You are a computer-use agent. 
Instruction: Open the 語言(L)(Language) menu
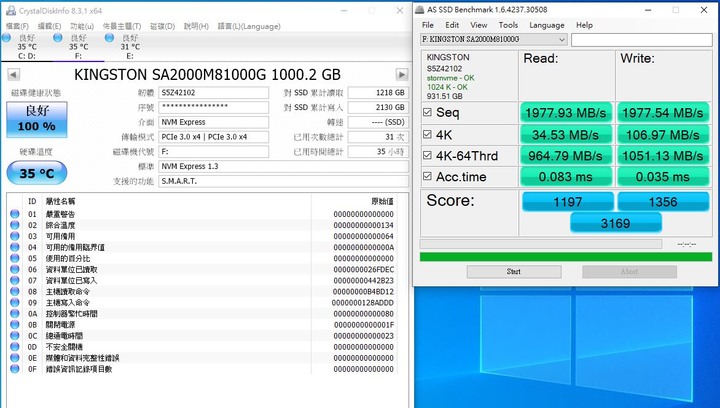pyautogui.click(x=249, y=26)
